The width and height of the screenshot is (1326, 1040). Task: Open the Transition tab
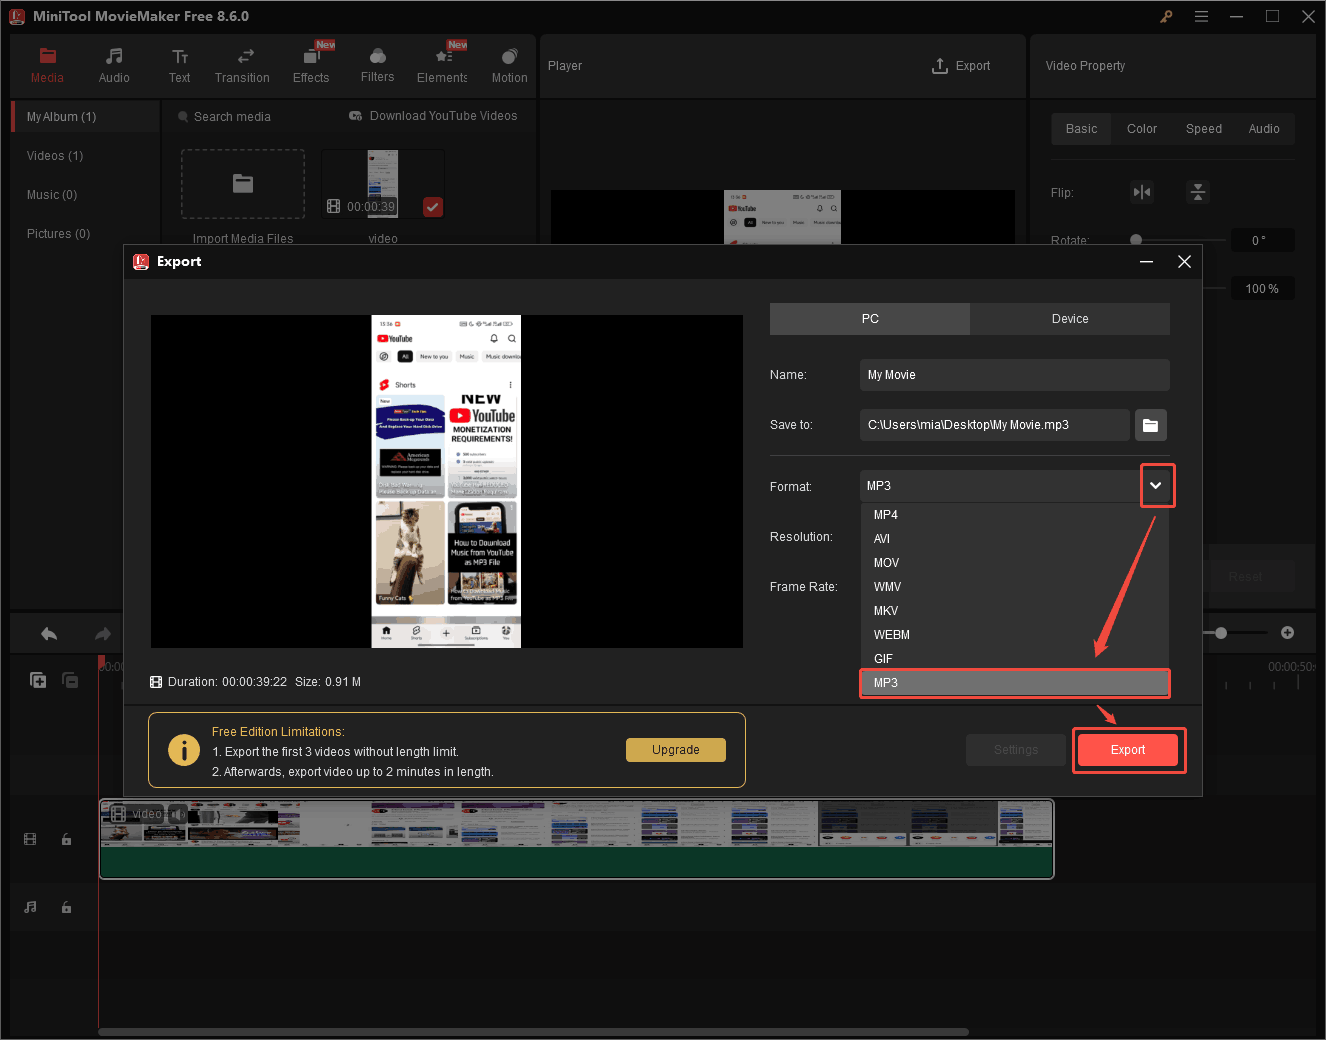[242, 66]
